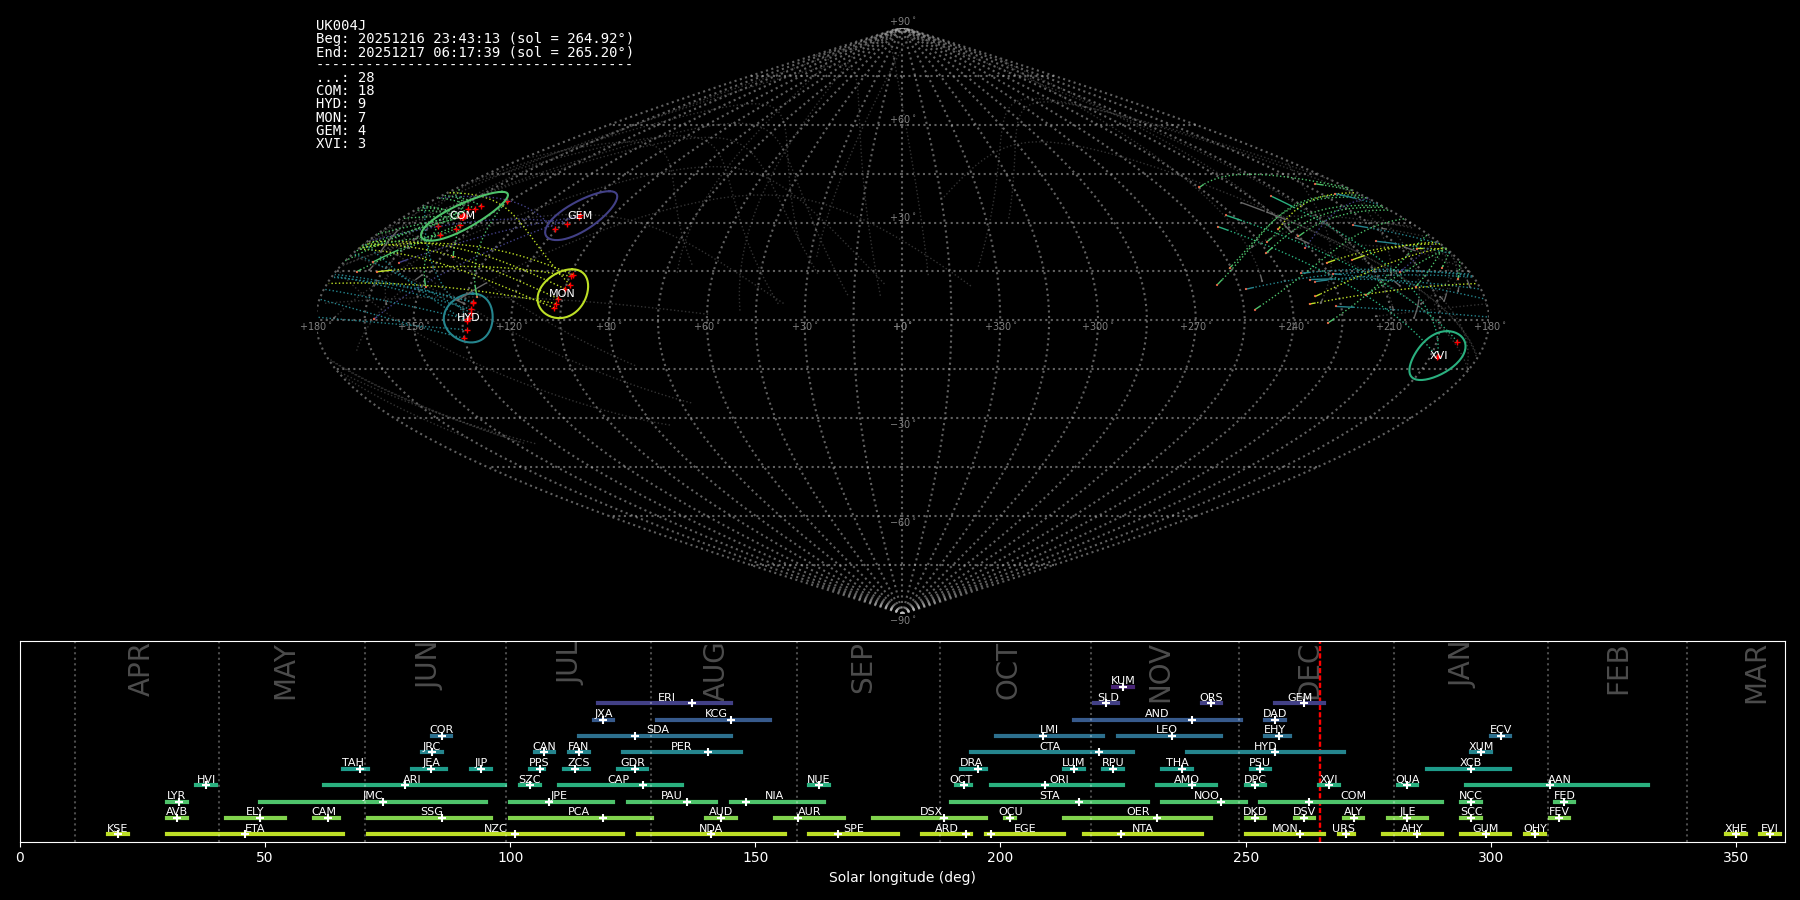
Task: Click the URS shower label in timeline
Action: coord(1343,829)
